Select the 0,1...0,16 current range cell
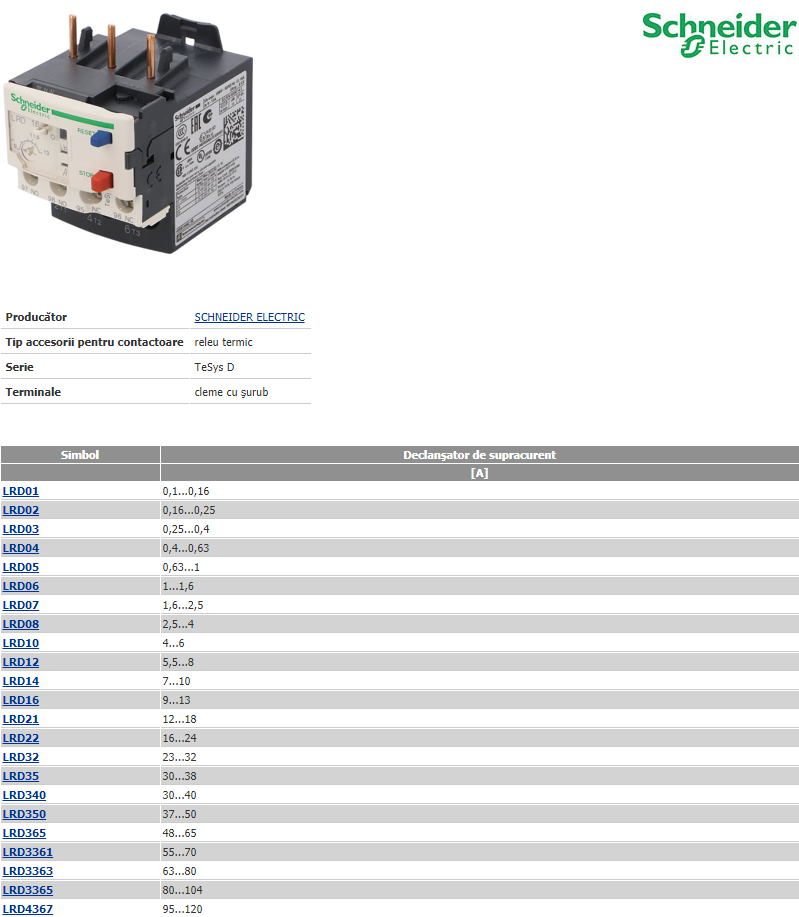This screenshot has width=799, height=917. pyautogui.click(x=480, y=491)
